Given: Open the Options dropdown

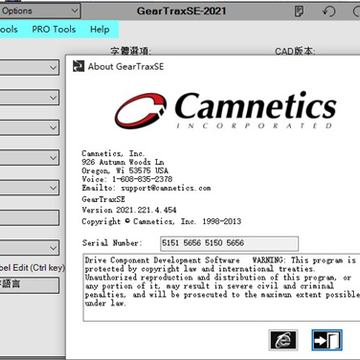Looking at the screenshot, I should point(40,11).
